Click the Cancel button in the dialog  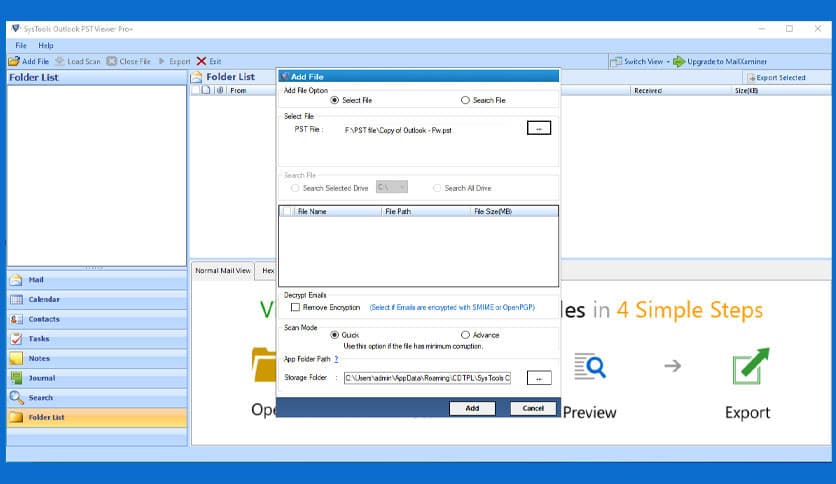(x=533, y=408)
